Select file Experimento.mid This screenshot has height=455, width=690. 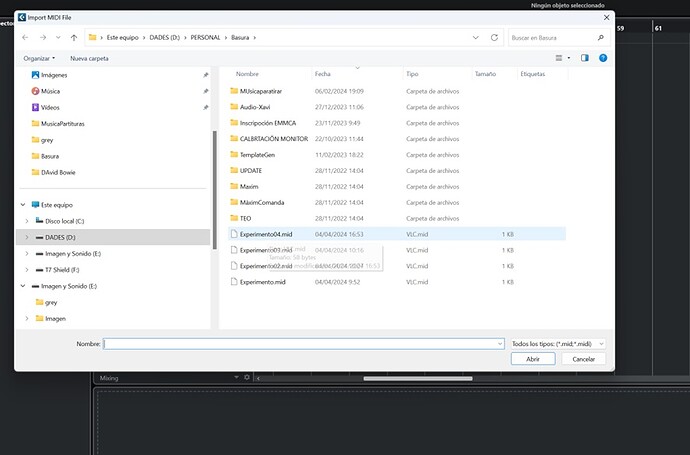[258, 282]
